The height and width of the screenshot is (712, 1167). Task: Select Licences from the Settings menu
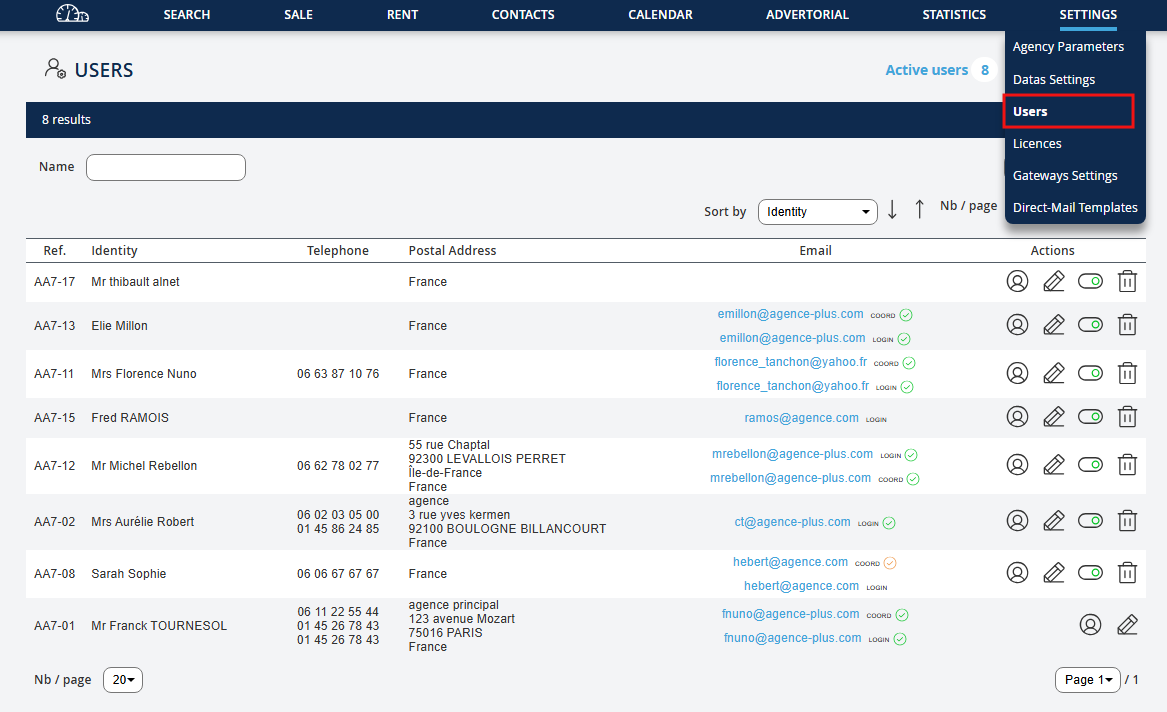tap(1037, 144)
